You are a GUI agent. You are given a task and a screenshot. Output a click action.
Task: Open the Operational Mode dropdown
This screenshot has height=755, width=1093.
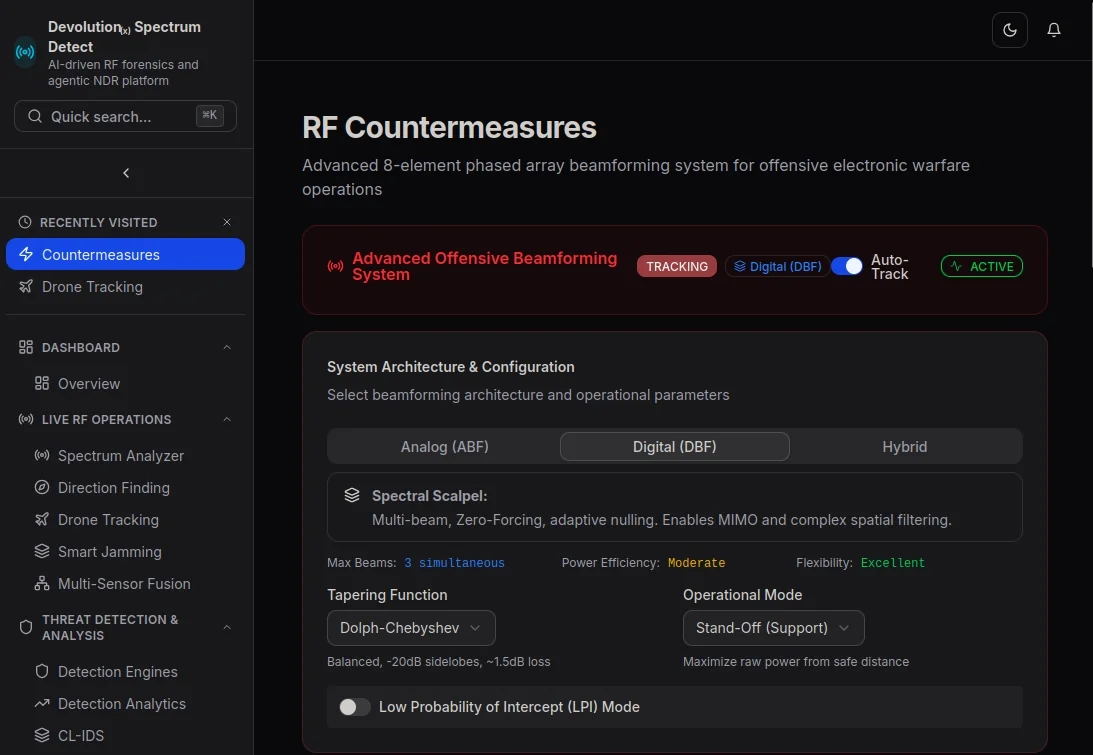tap(773, 628)
